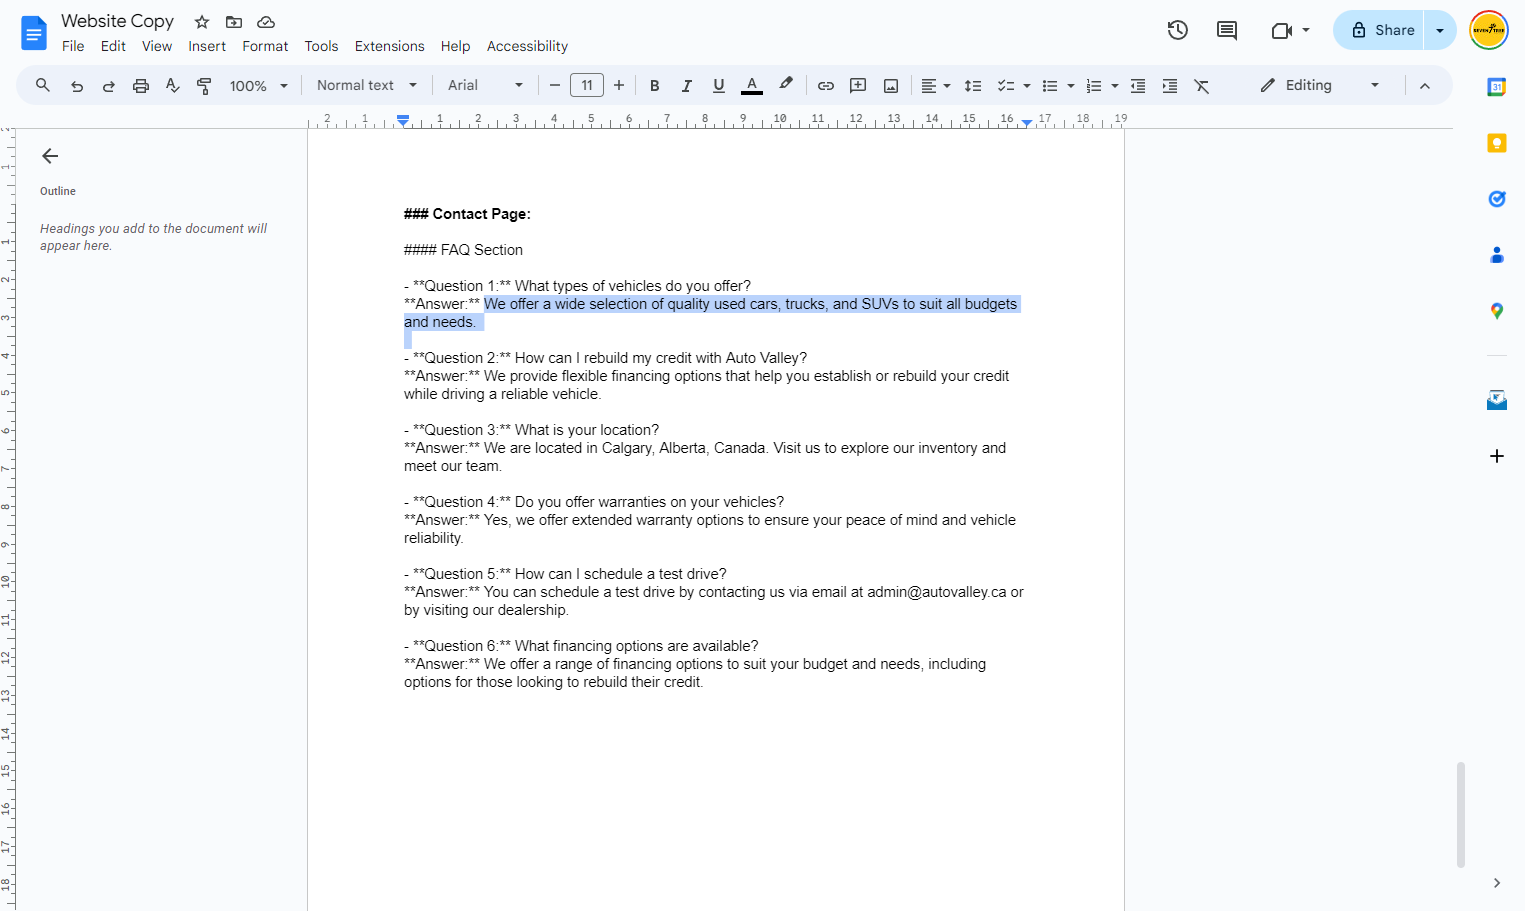Open the Normal text styles dropdown
Screen dimensions: 1525x911
[367, 86]
